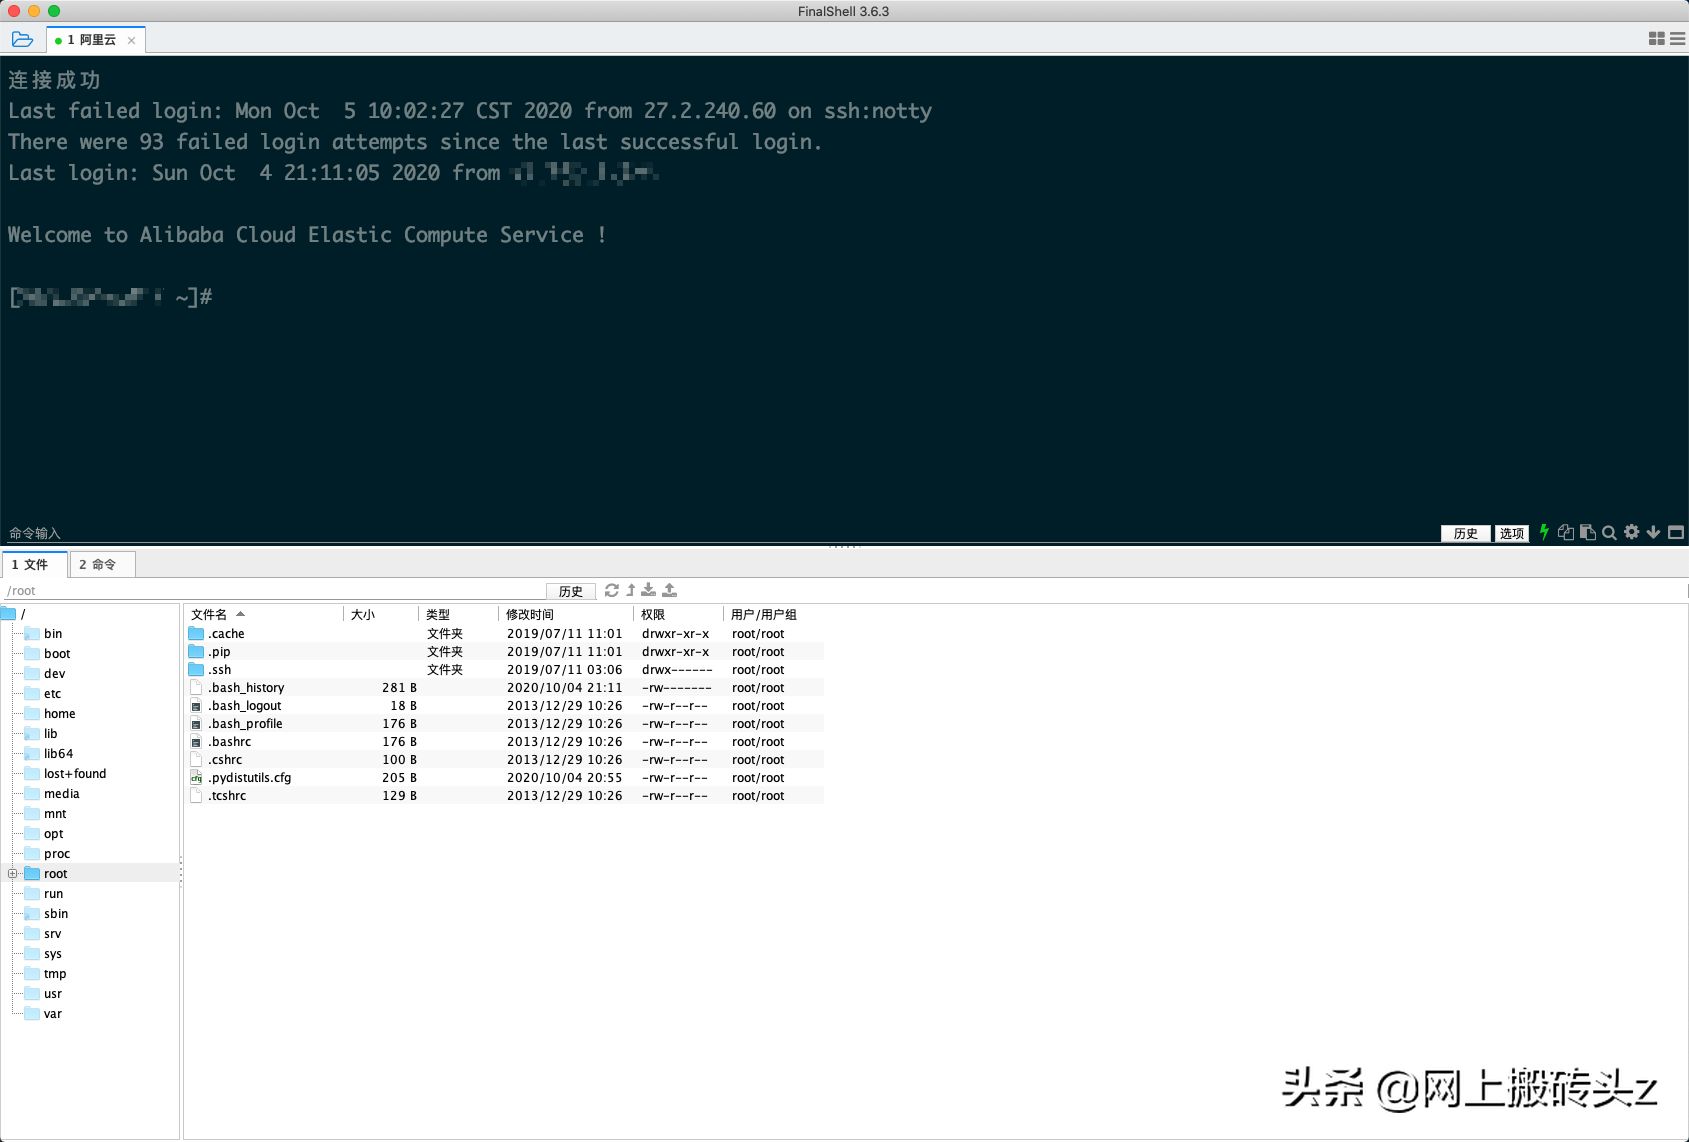Select the var folder in tree
The width and height of the screenshot is (1689, 1142).
(x=53, y=1013)
